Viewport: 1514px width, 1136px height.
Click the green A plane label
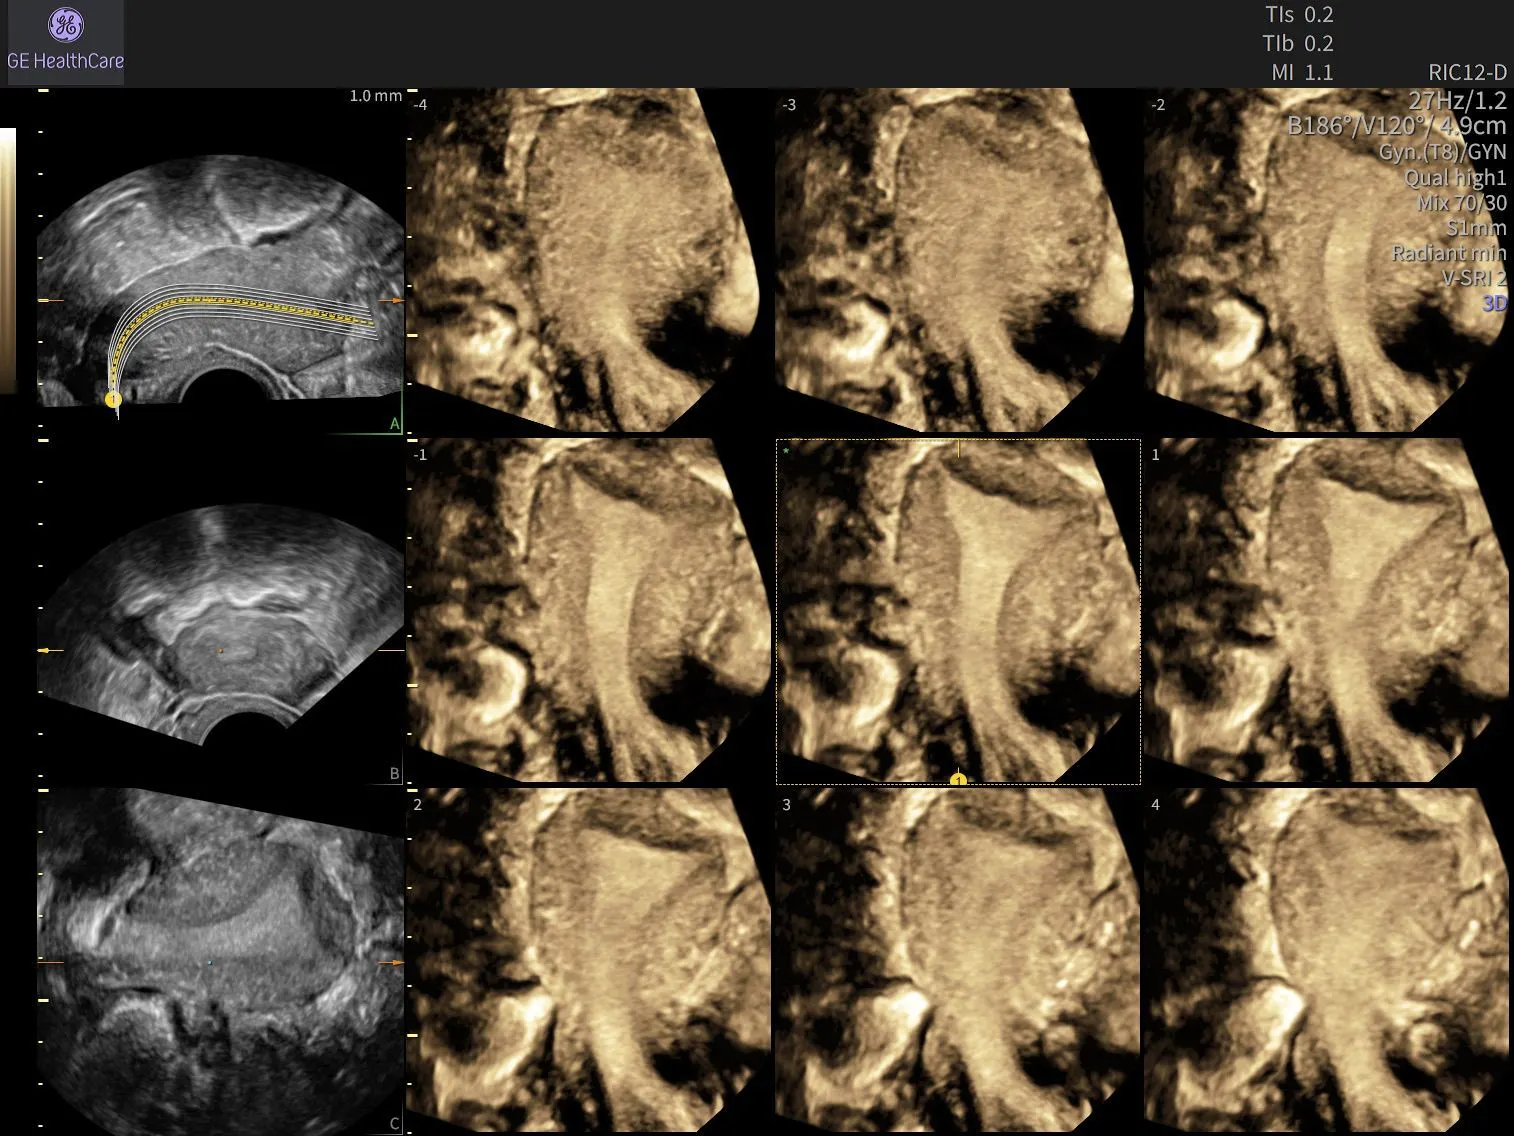pos(394,425)
